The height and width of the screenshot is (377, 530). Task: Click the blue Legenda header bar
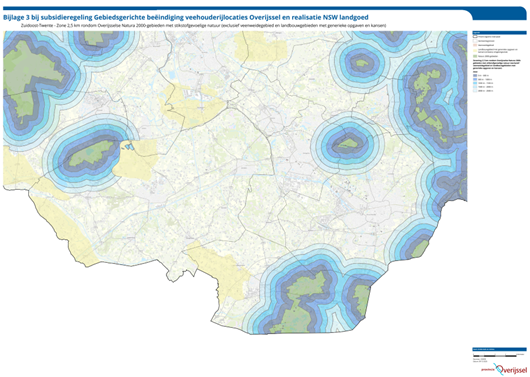[500, 33]
